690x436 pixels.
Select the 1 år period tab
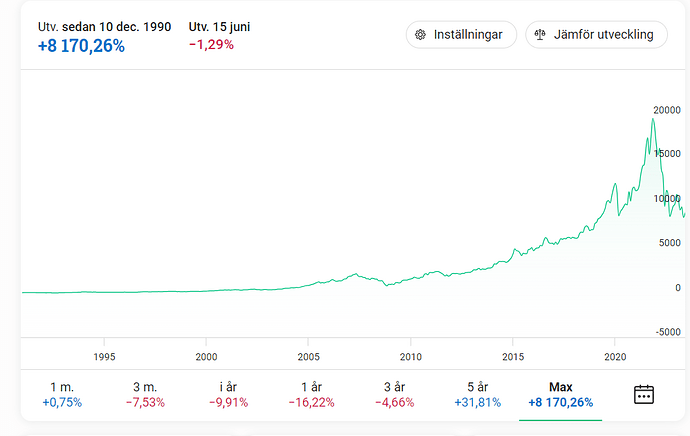click(x=312, y=394)
